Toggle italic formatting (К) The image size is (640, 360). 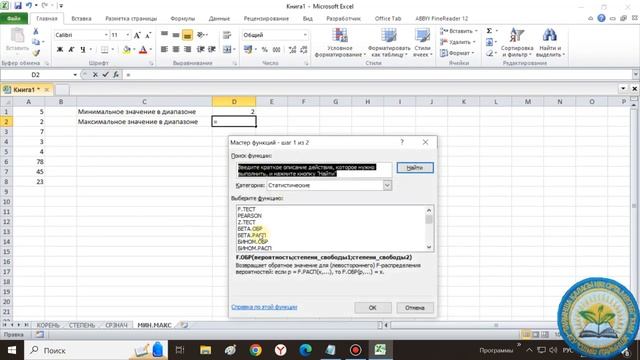pyautogui.click(x=71, y=49)
